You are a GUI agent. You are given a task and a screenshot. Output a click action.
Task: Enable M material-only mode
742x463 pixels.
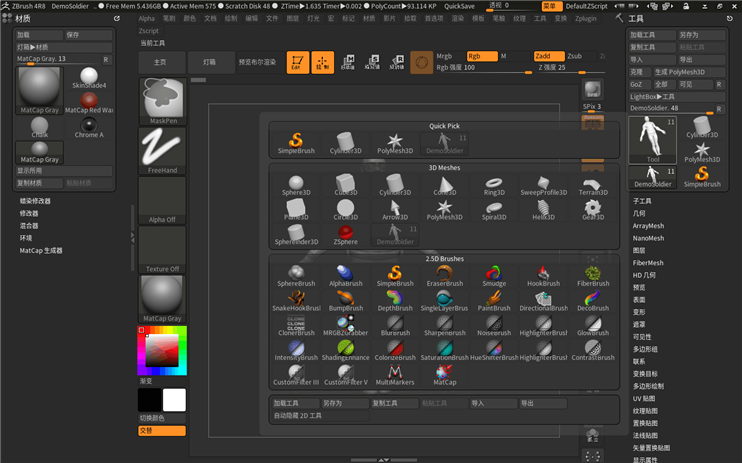click(x=504, y=56)
